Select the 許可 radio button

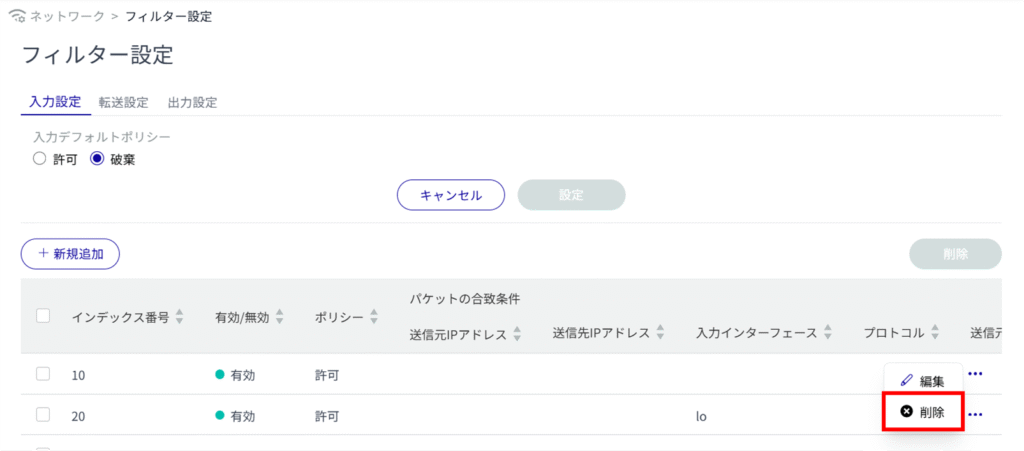click(x=39, y=158)
